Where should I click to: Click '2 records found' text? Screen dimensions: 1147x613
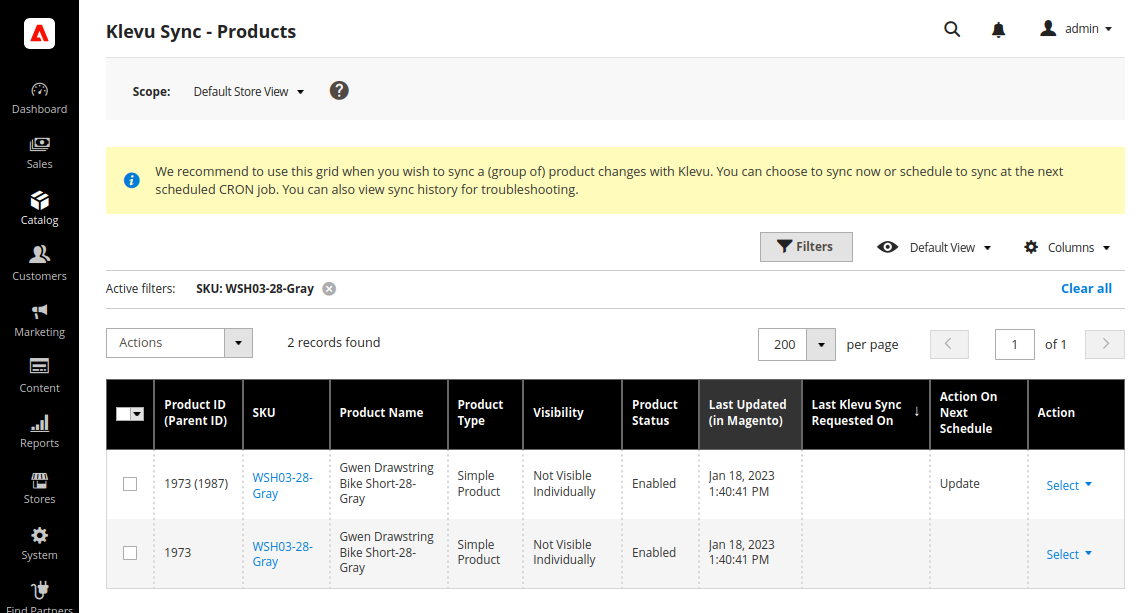point(334,342)
